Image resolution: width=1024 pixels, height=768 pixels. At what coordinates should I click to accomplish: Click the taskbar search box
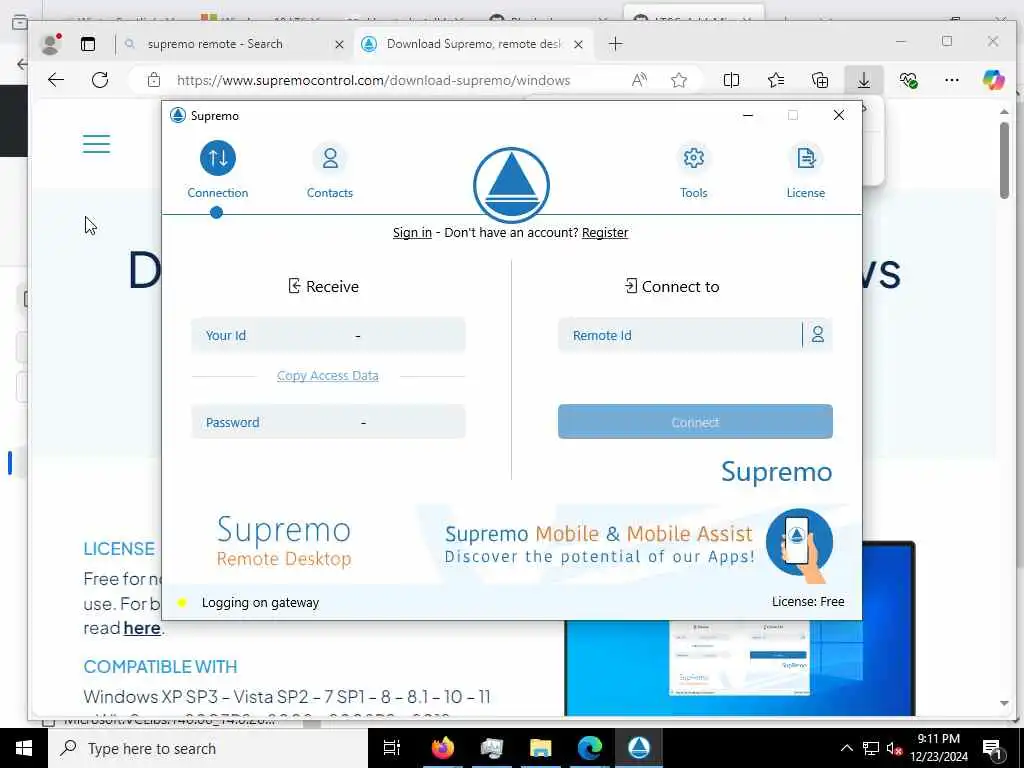(208, 748)
